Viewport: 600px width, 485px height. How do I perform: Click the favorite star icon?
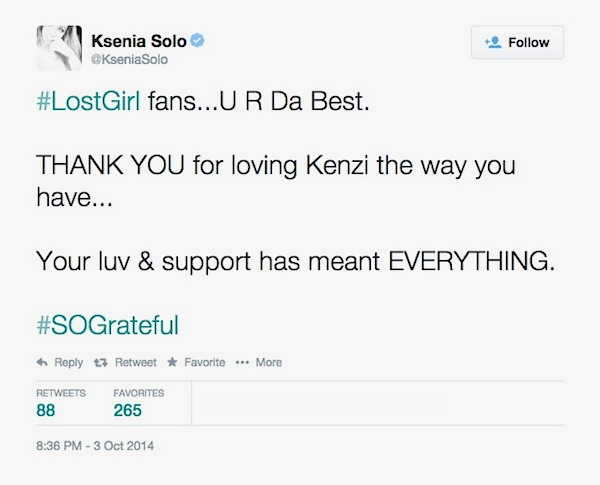coord(173,362)
